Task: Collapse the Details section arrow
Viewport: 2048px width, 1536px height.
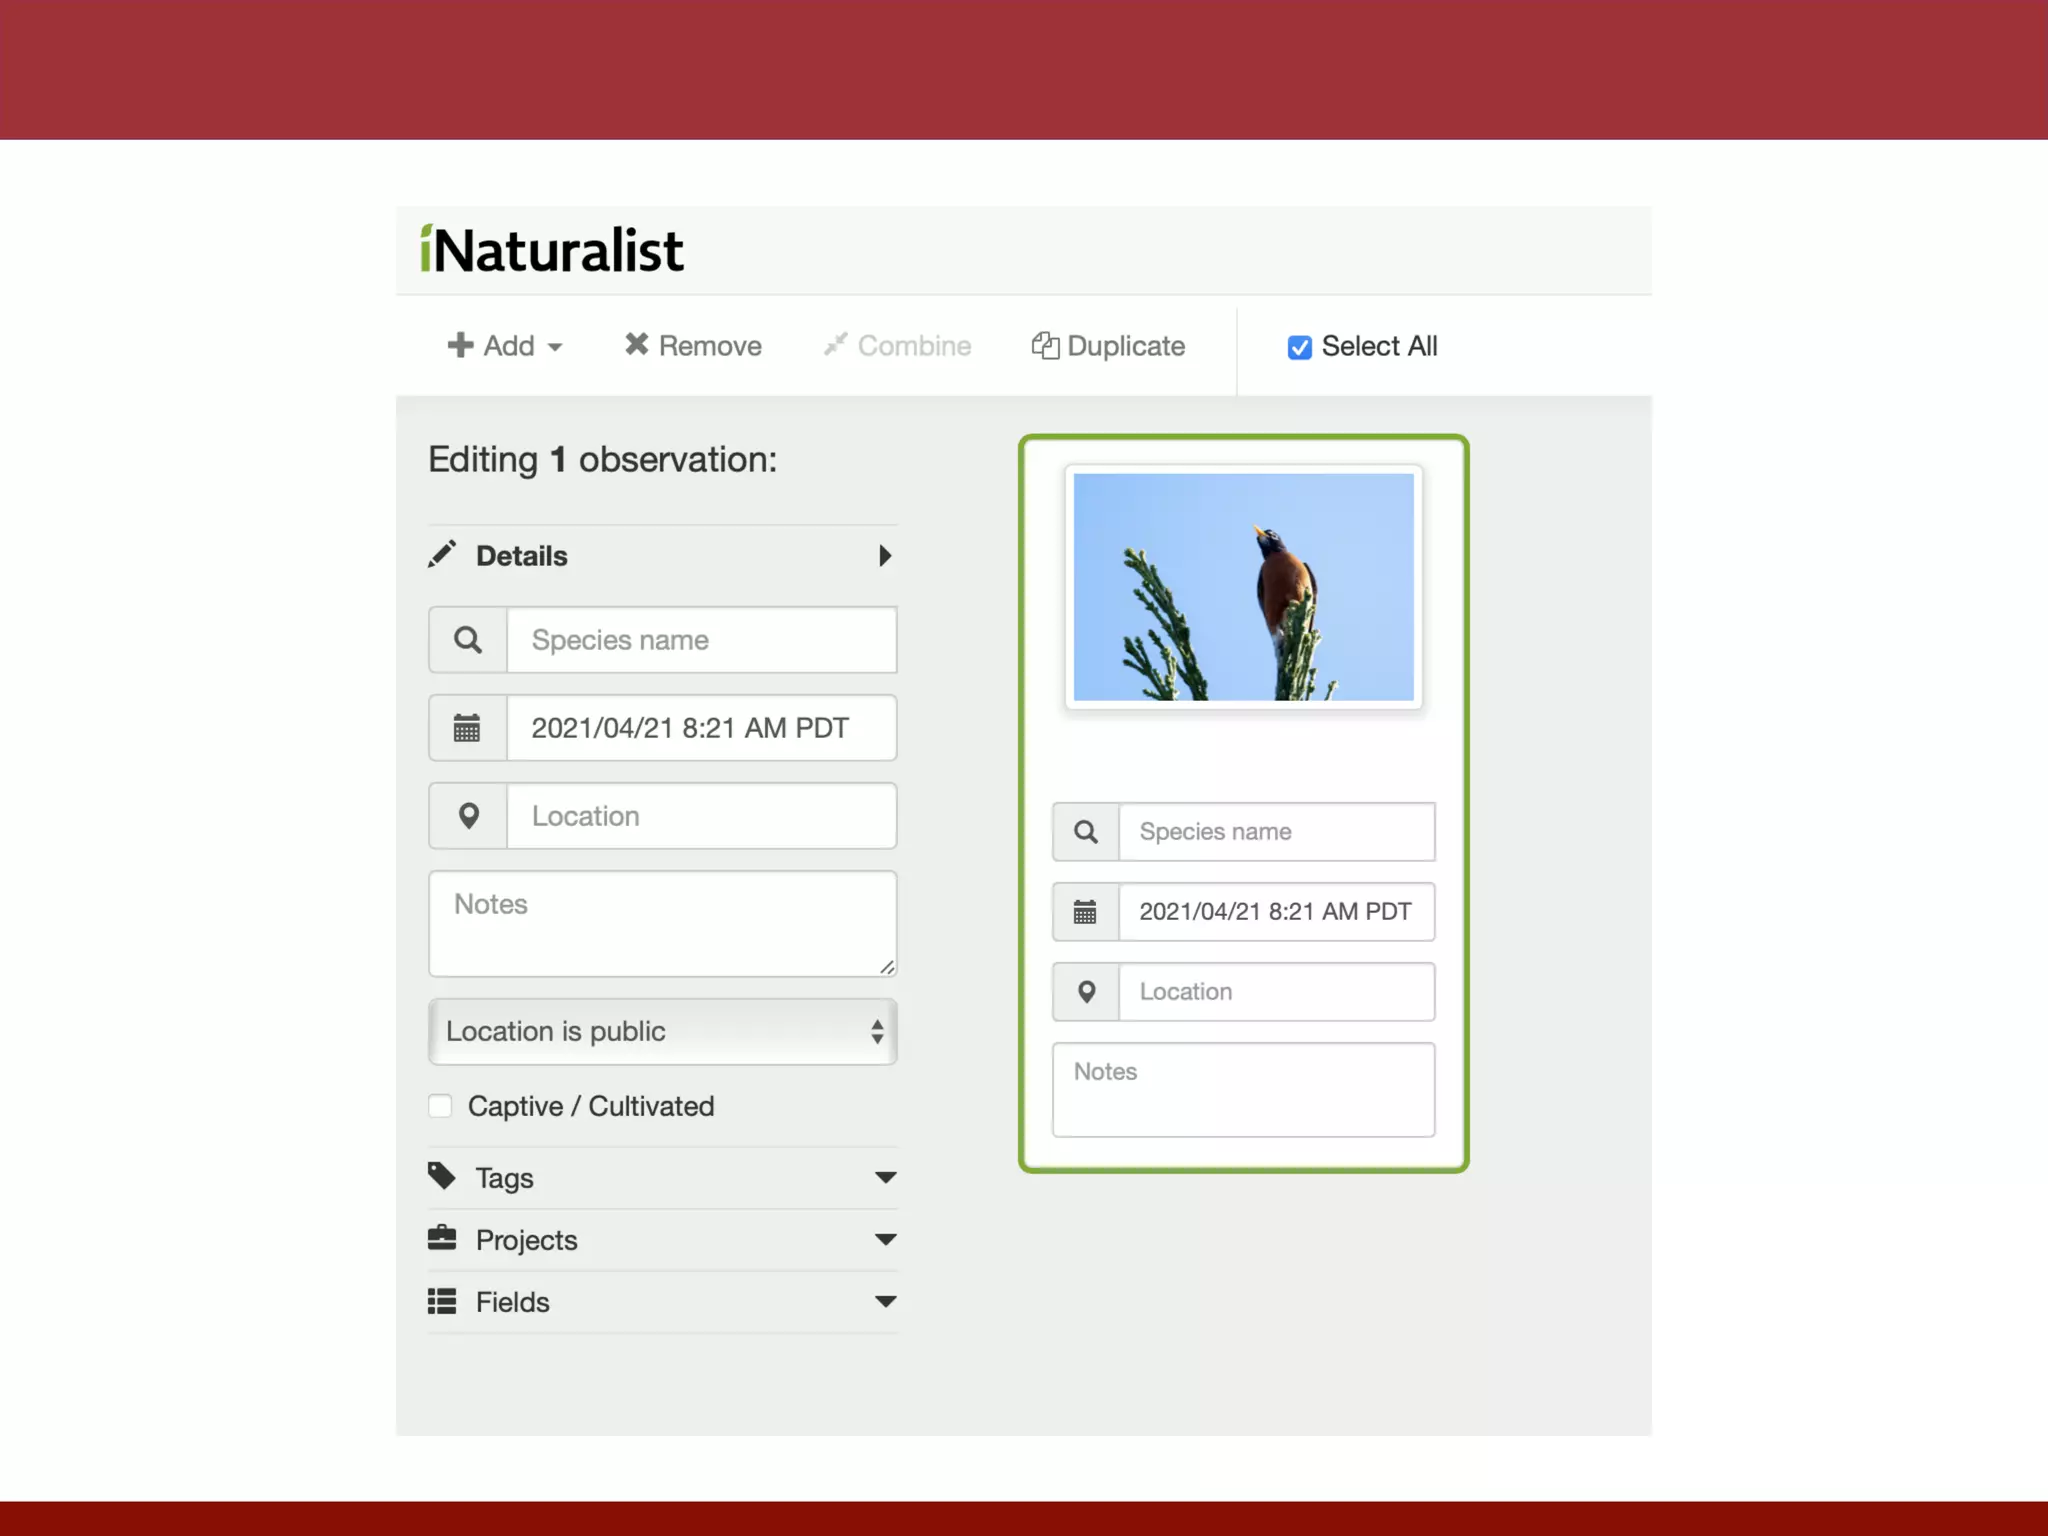Action: (x=884, y=556)
